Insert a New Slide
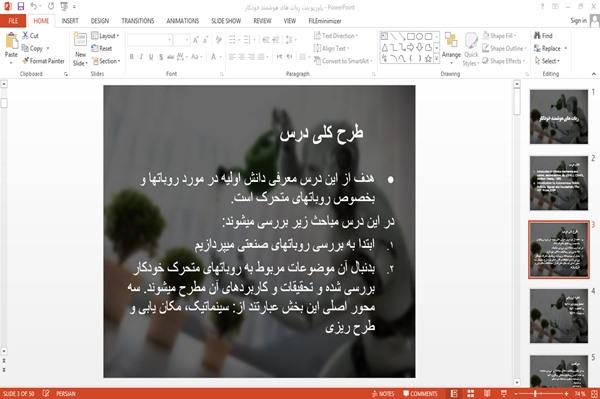The width and height of the screenshot is (600, 399). pyautogui.click(x=80, y=49)
